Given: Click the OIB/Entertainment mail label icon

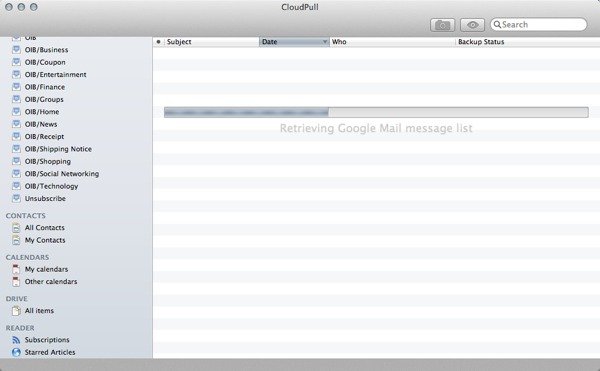Looking at the screenshot, I should pyautogui.click(x=16, y=74).
